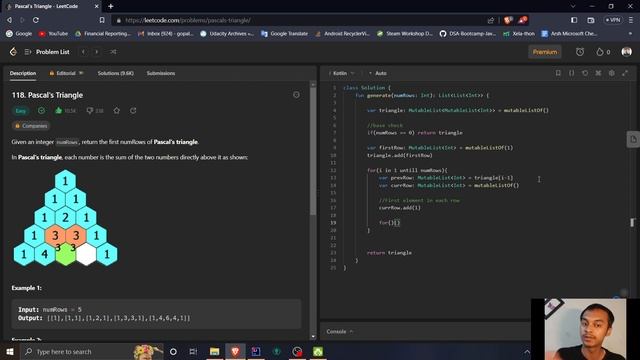Open the Brave wallet icon

coord(591,20)
